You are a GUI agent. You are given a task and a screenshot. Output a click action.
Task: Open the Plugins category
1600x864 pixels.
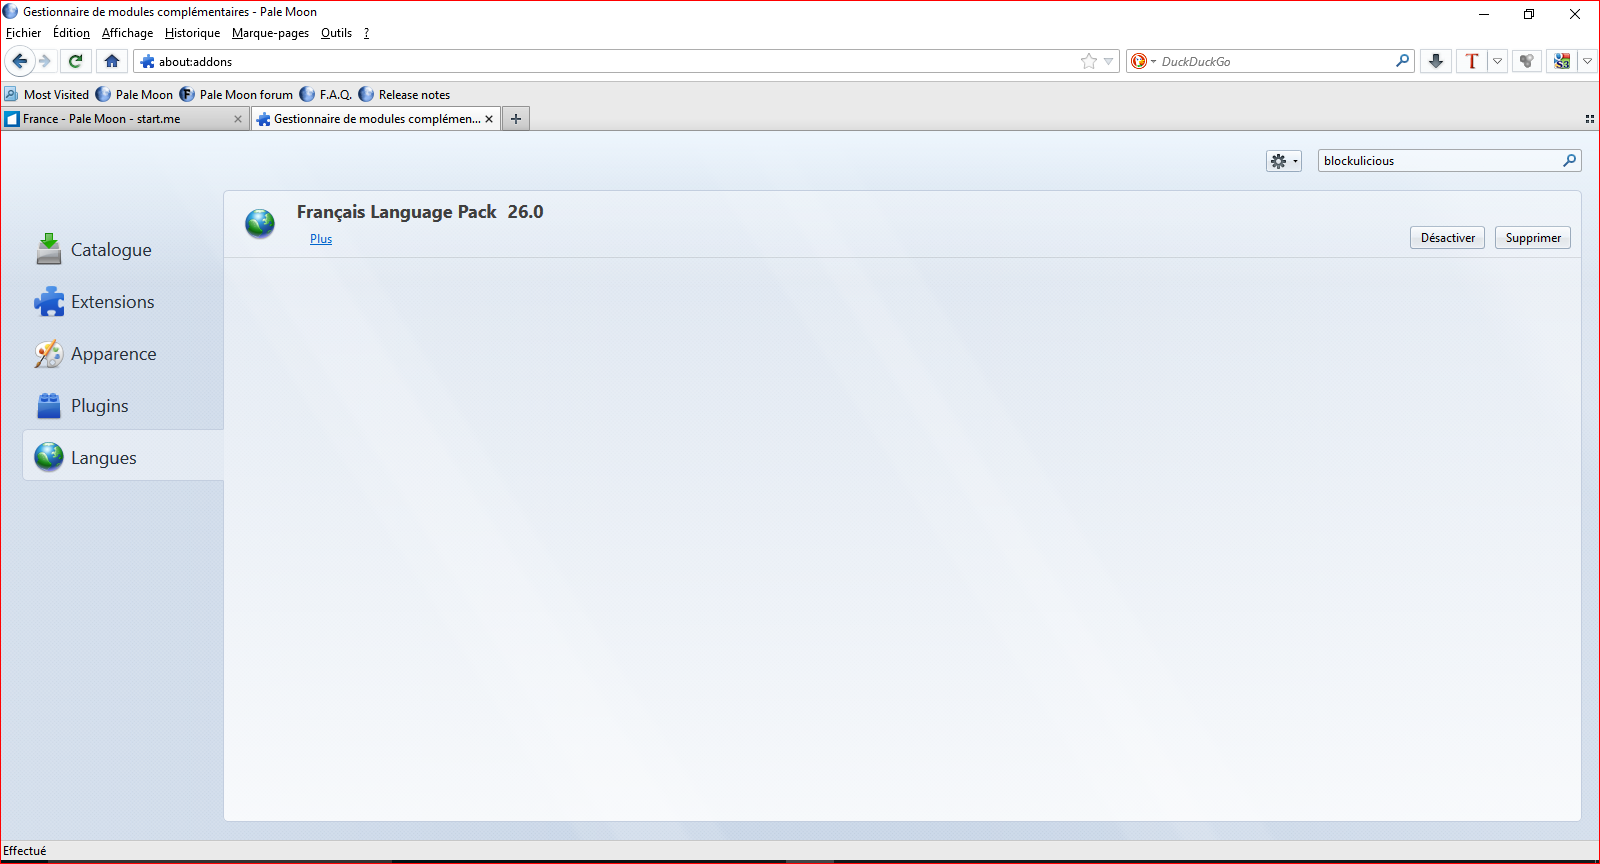coord(123,406)
